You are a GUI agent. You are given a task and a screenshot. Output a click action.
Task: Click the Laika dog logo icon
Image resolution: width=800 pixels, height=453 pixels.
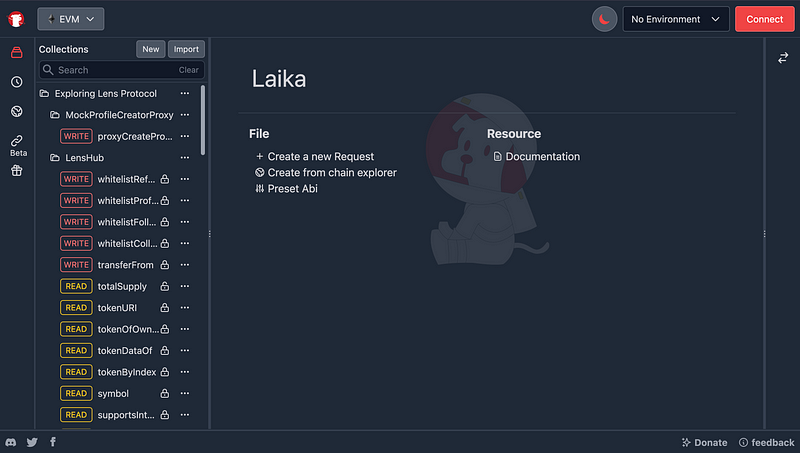(16, 18)
